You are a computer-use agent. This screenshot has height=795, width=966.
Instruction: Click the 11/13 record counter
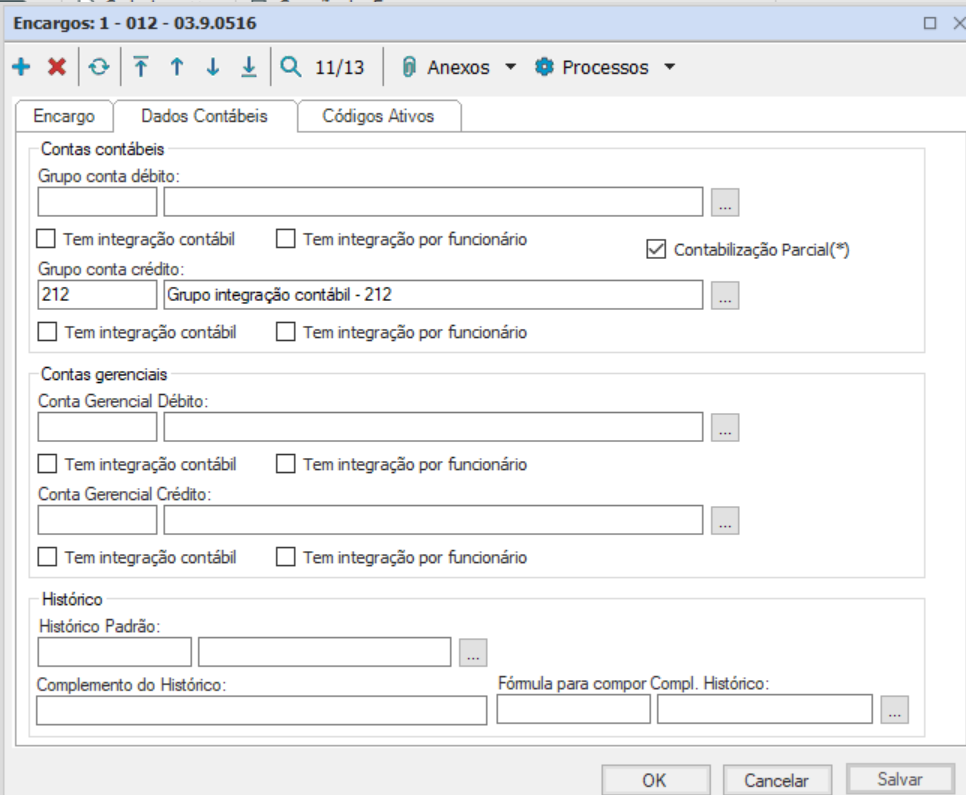(x=339, y=67)
